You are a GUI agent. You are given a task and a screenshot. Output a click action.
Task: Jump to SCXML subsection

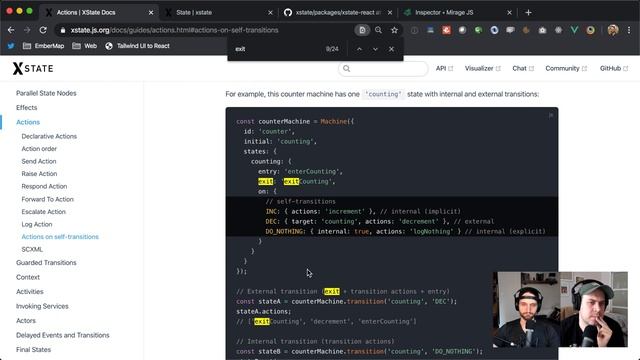click(x=32, y=249)
